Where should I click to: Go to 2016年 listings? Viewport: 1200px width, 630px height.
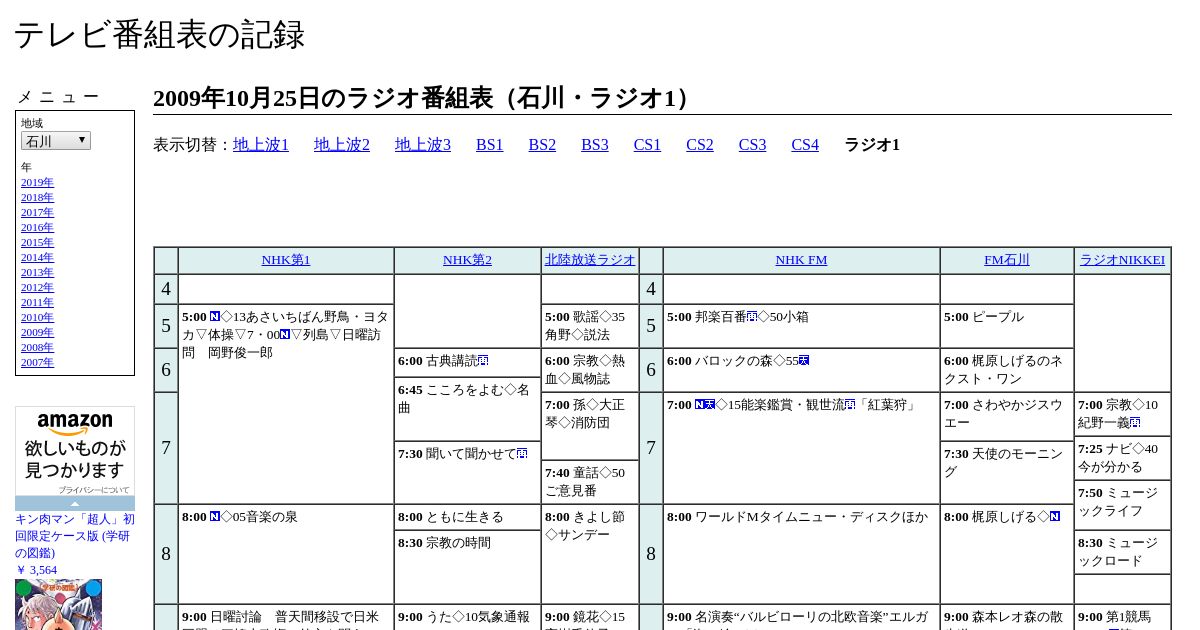37,227
